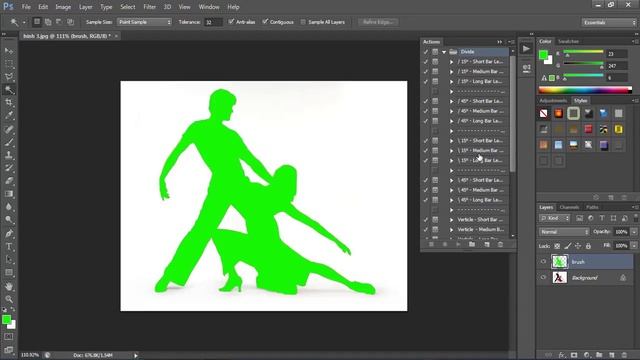This screenshot has height=360, width=640.
Task: Open the Image menu
Action: click(x=63, y=7)
